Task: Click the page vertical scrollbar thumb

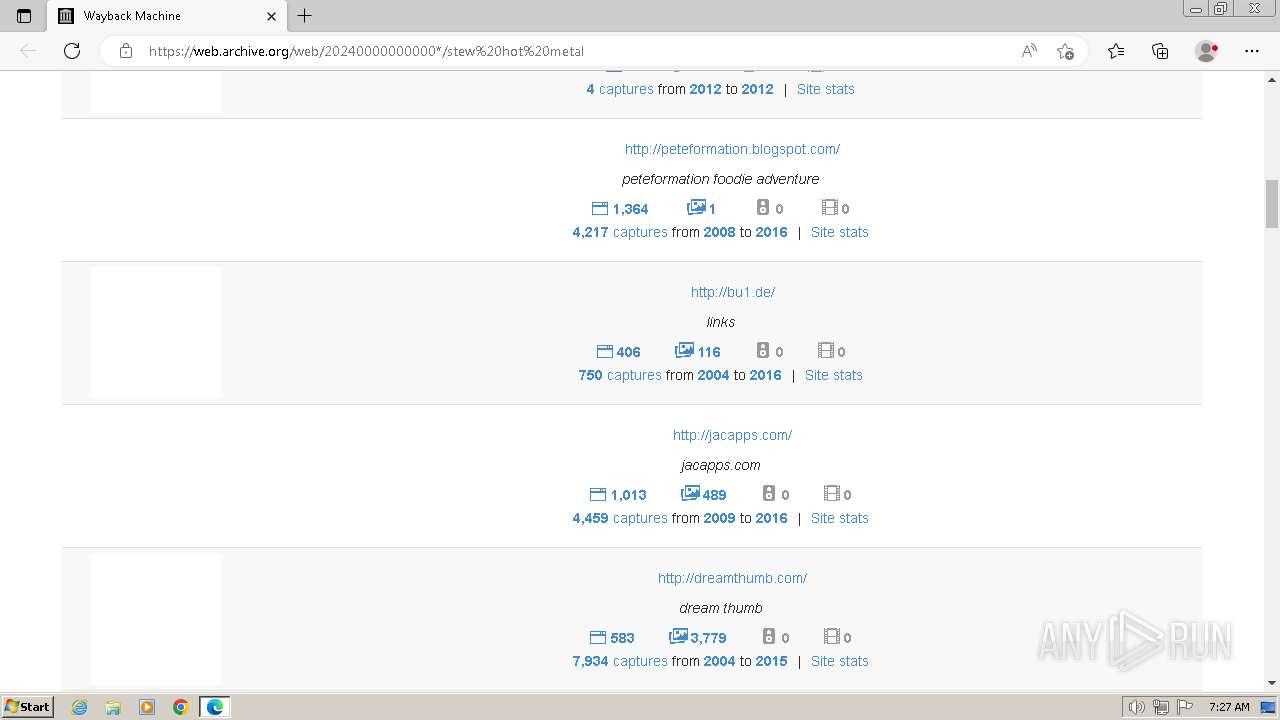Action: [1272, 204]
